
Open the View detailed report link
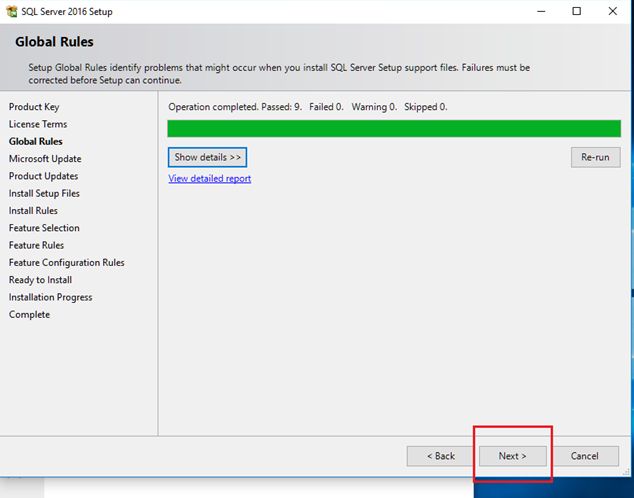point(209,179)
